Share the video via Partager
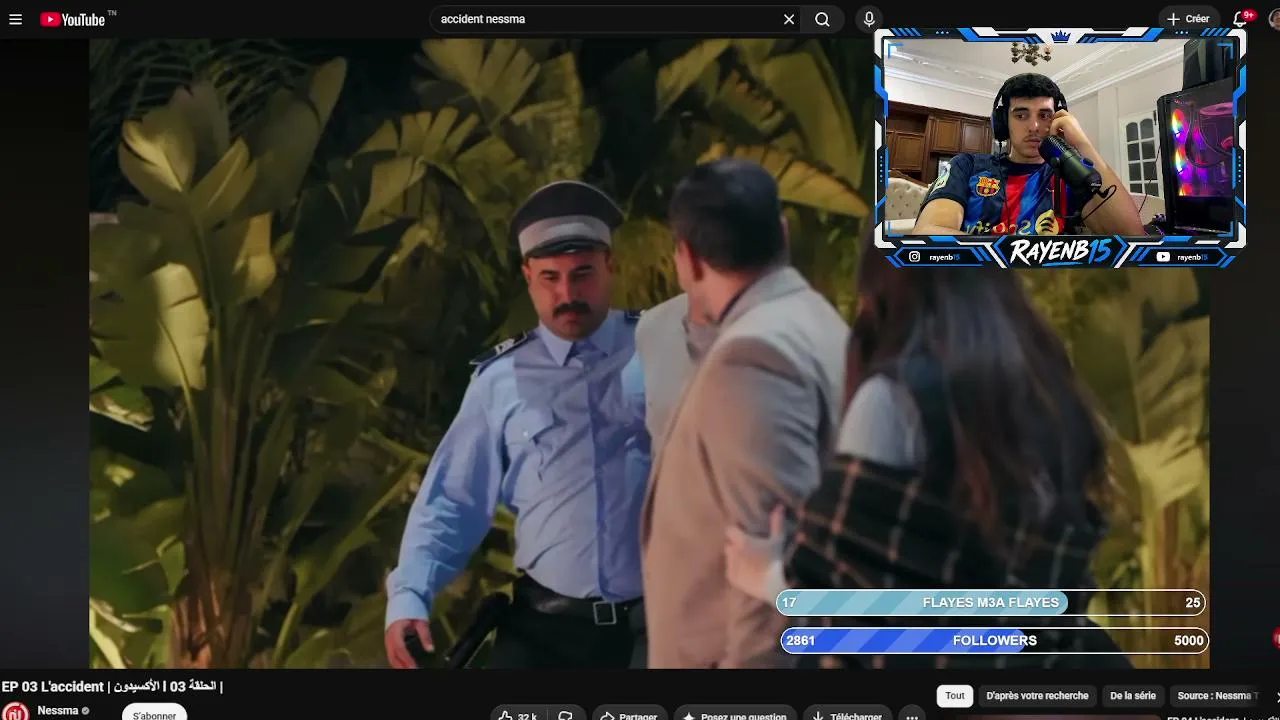Viewport: 1280px width, 720px height. click(x=629, y=715)
